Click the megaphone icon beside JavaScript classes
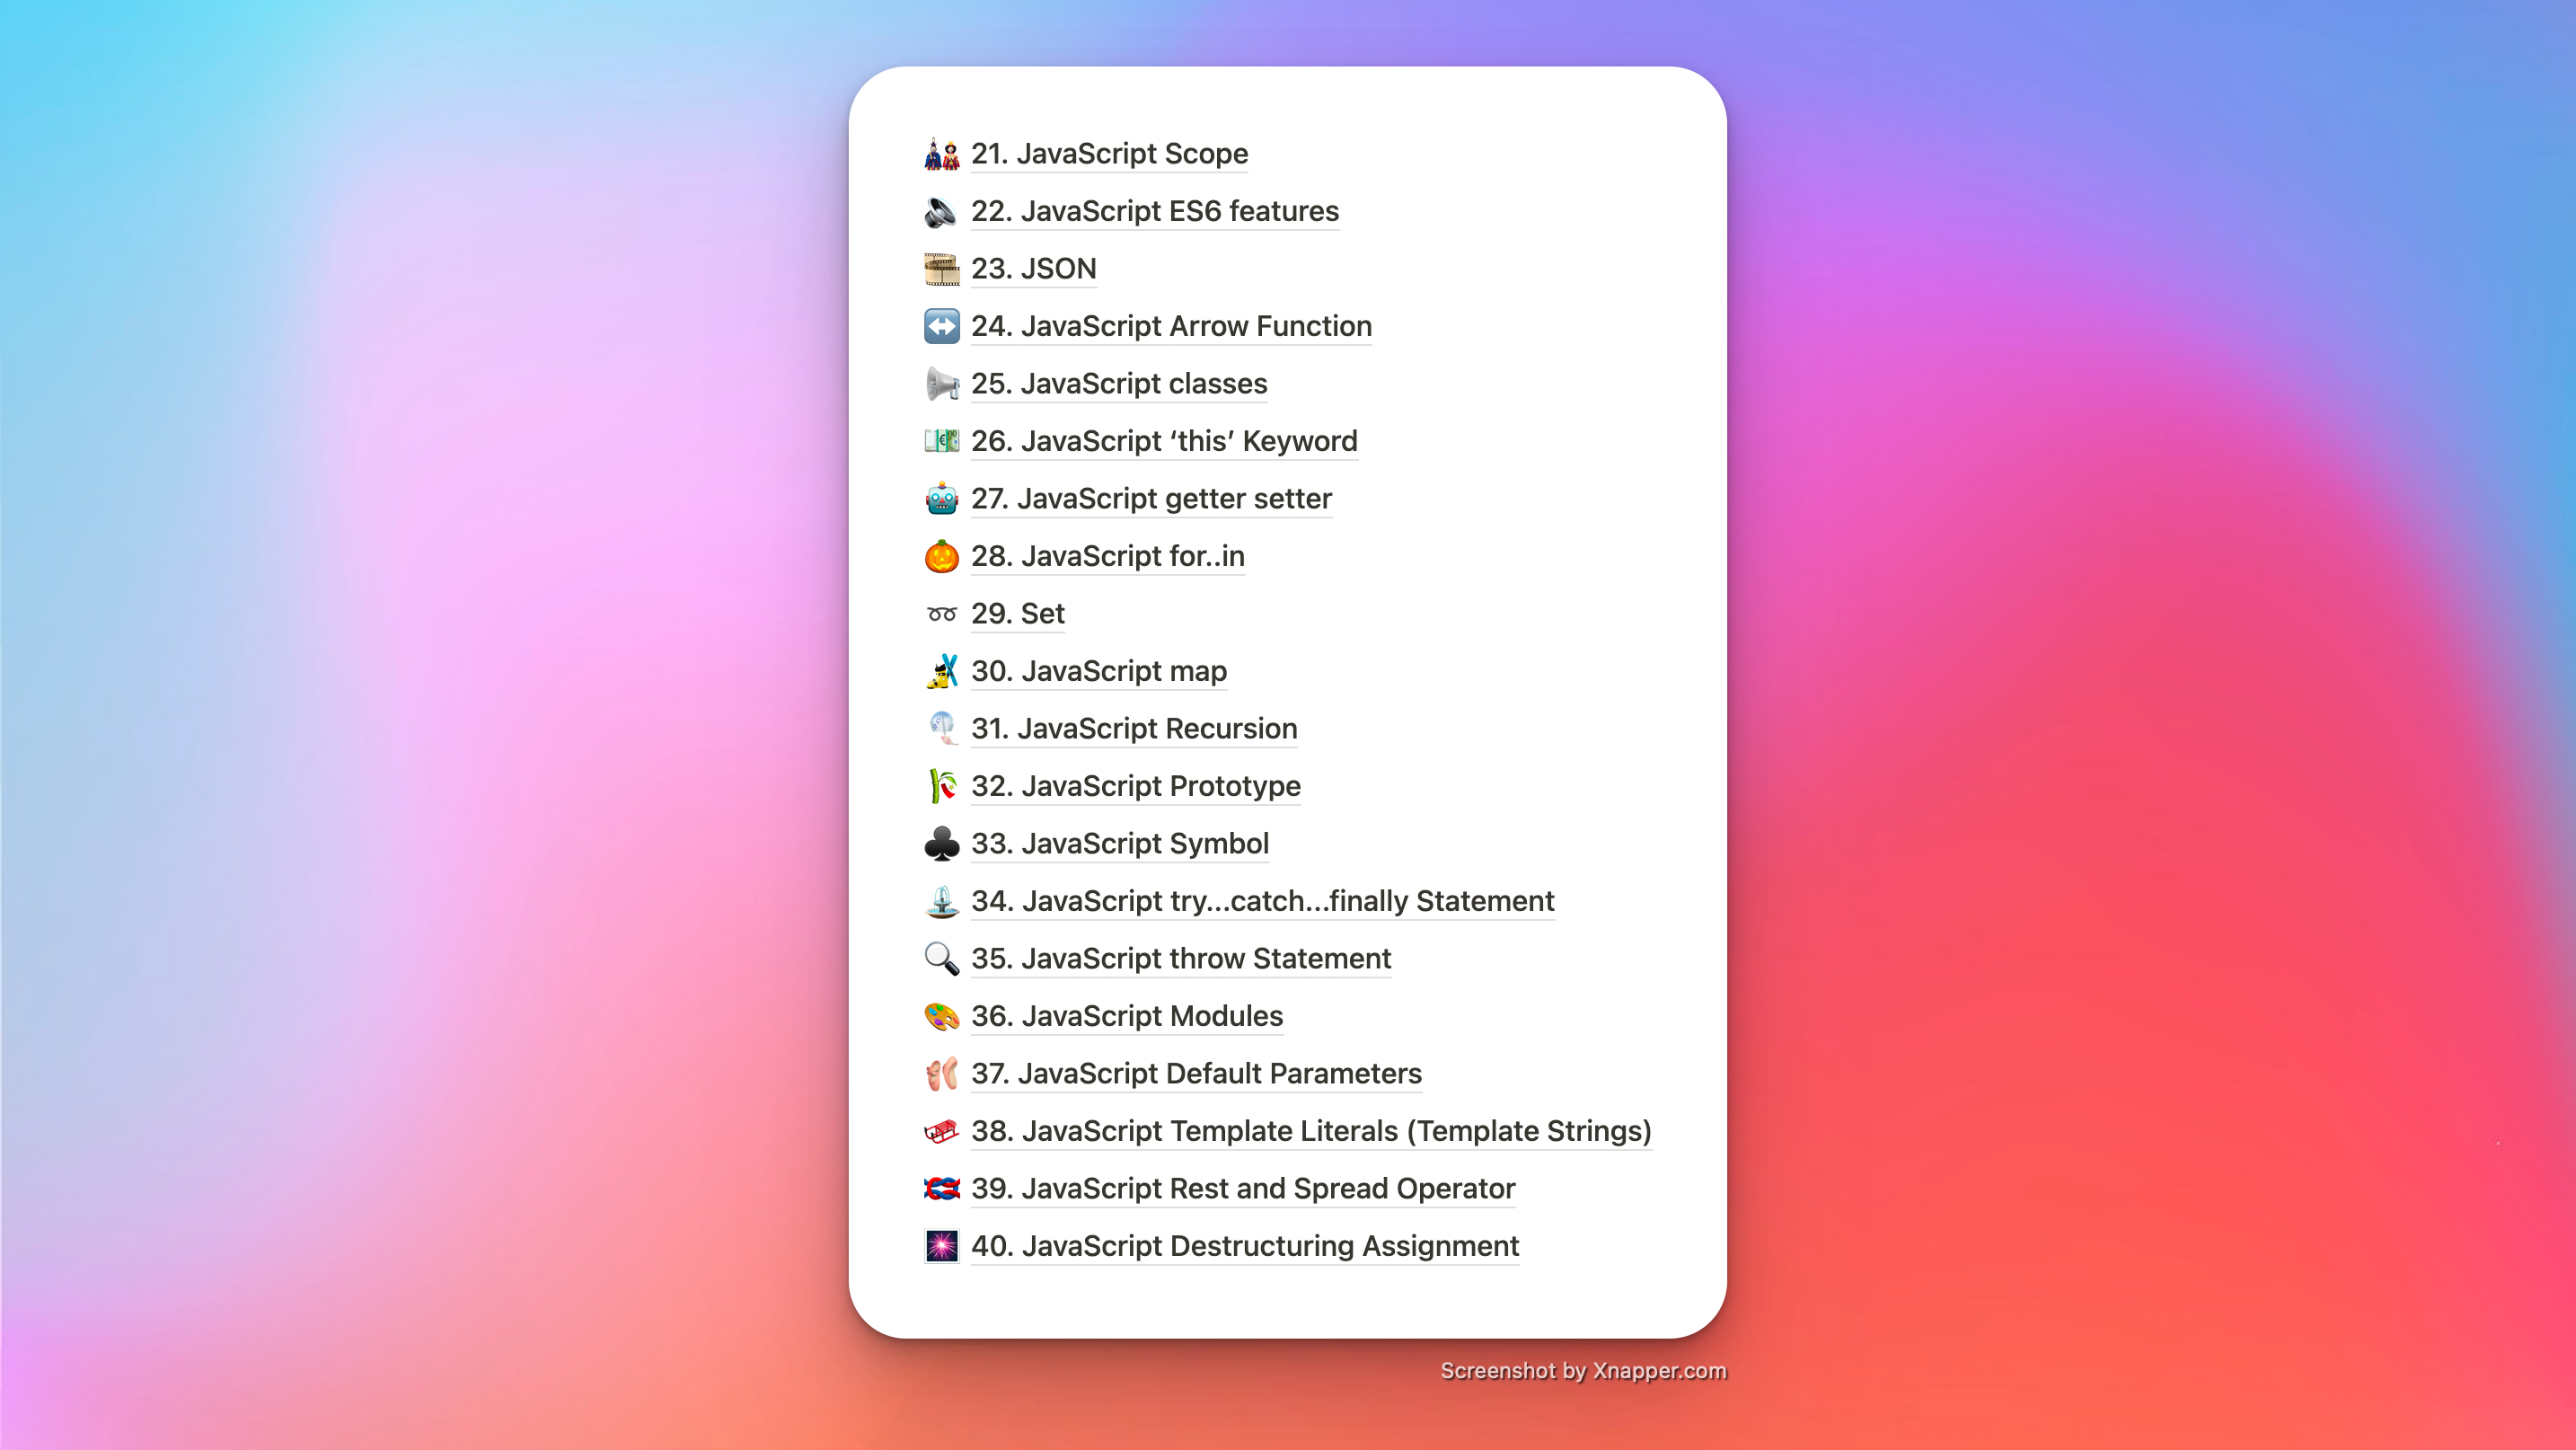 pyautogui.click(x=941, y=384)
